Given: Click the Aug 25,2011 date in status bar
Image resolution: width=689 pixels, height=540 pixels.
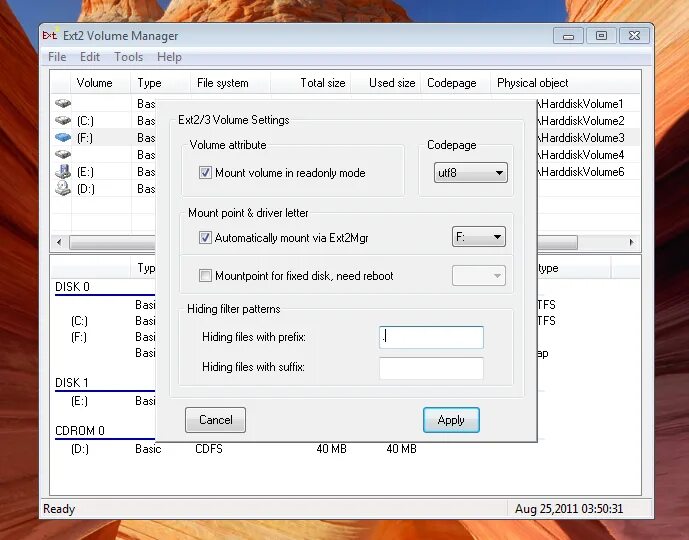Looking at the screenshot, I should pos(569,509).
